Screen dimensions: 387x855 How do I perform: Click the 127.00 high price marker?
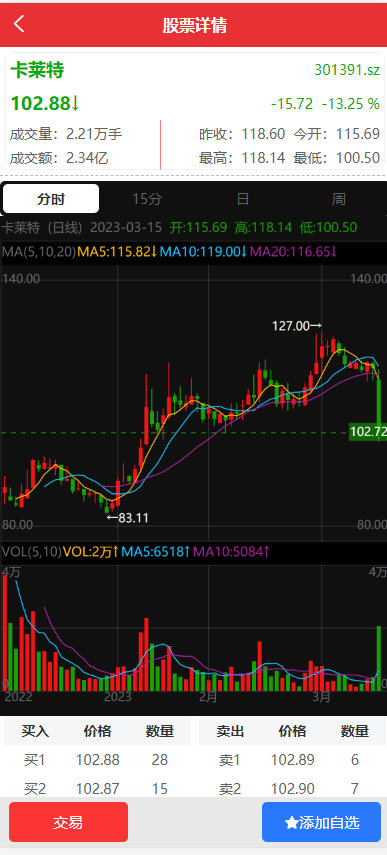point(297,326)
